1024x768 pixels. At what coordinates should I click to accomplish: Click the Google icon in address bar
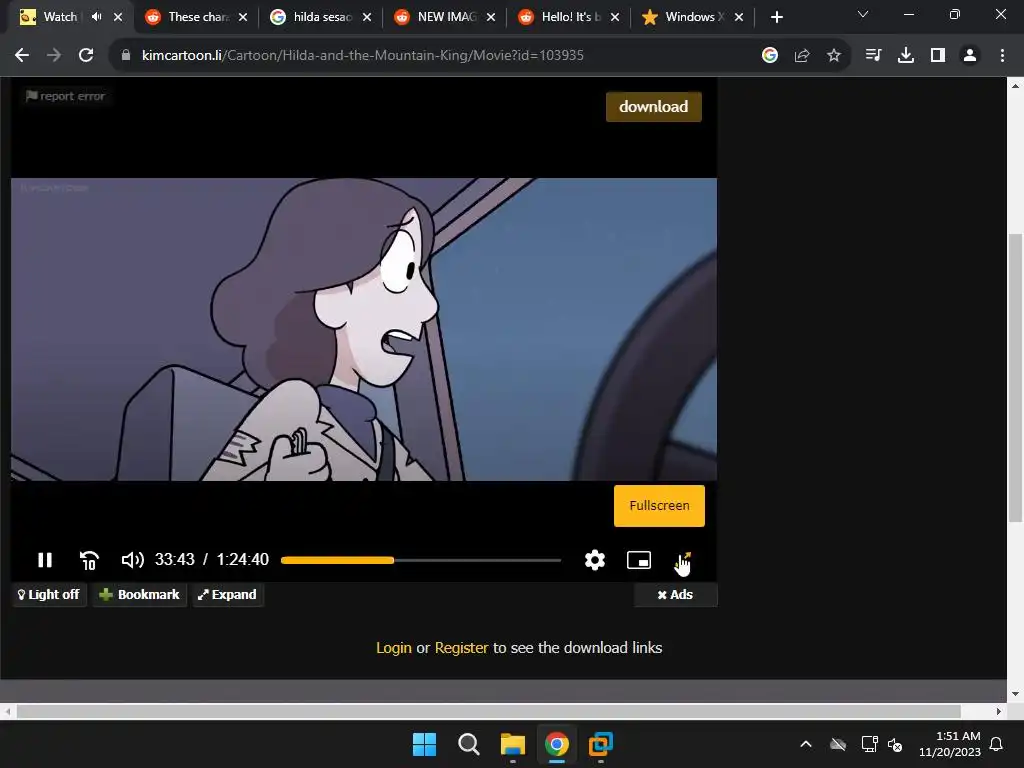[770, 56]
